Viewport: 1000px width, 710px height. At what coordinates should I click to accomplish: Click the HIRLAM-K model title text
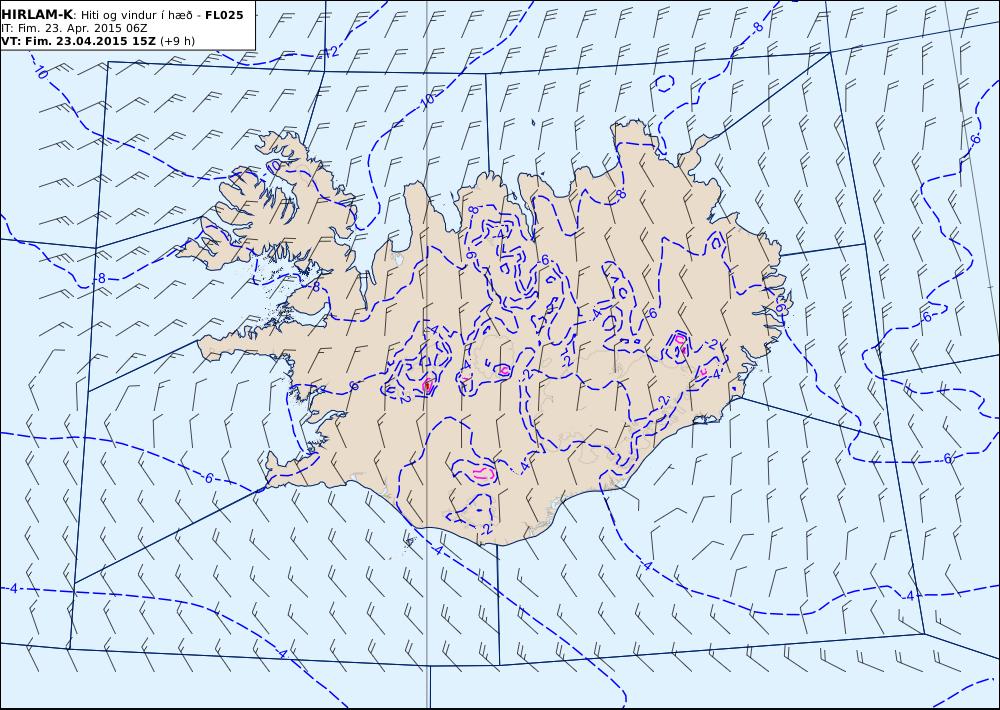pyautogui.click(x=38, y=15)
